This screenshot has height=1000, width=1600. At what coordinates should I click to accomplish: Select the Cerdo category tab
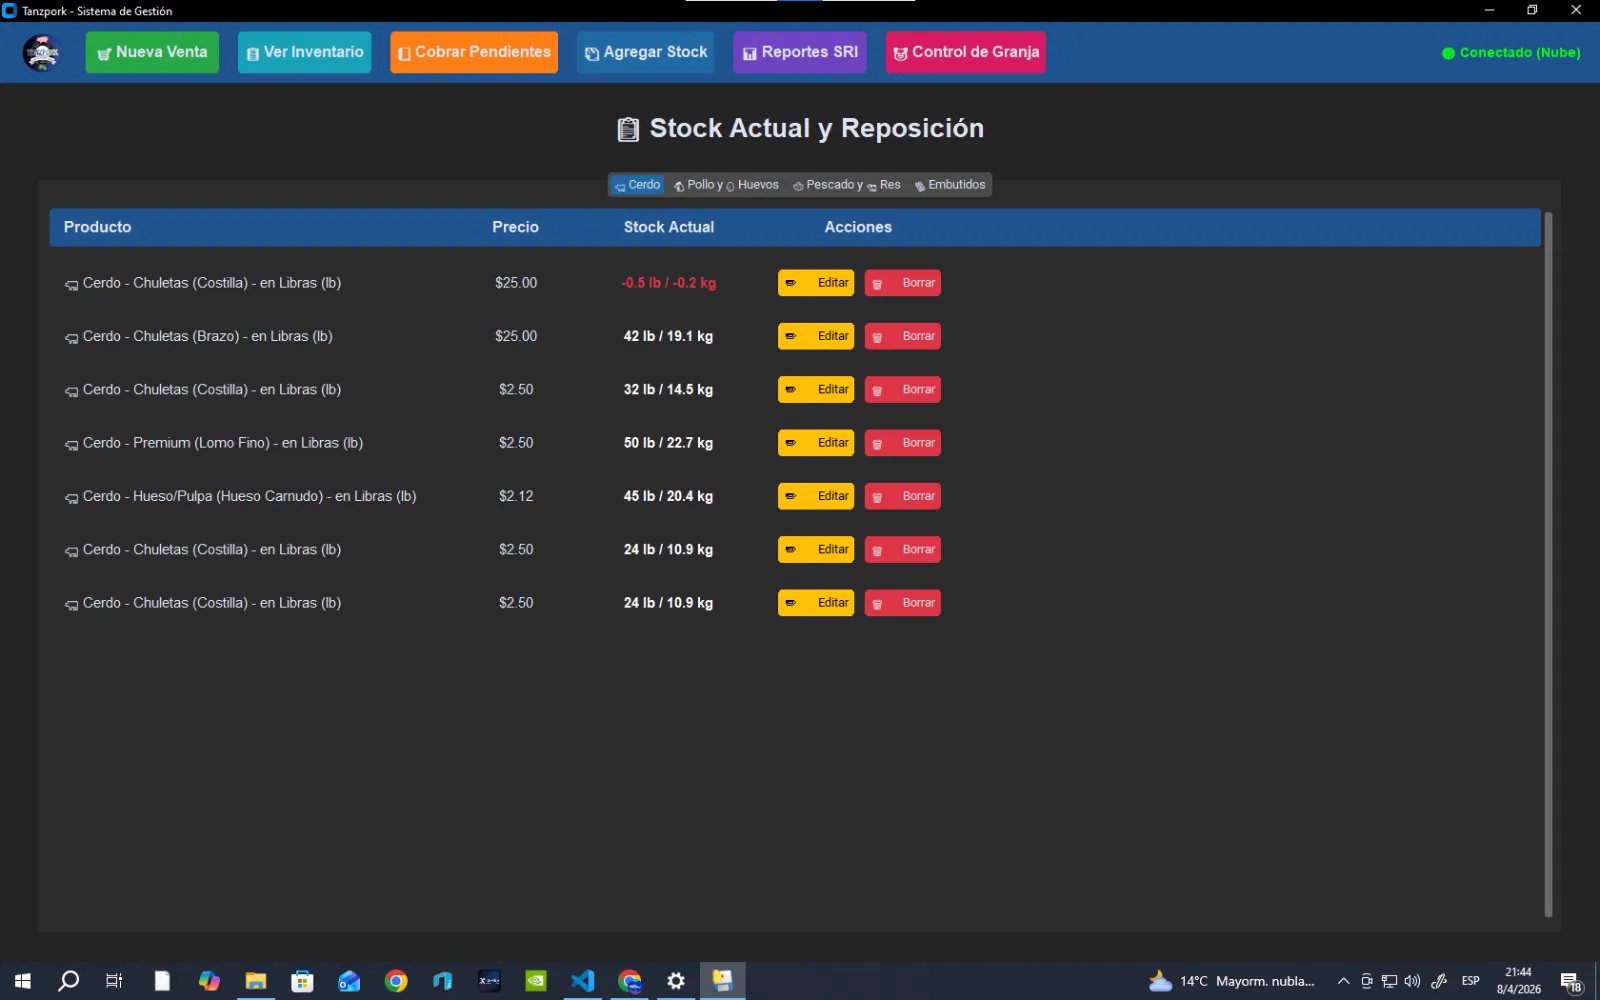click(637, 185)
